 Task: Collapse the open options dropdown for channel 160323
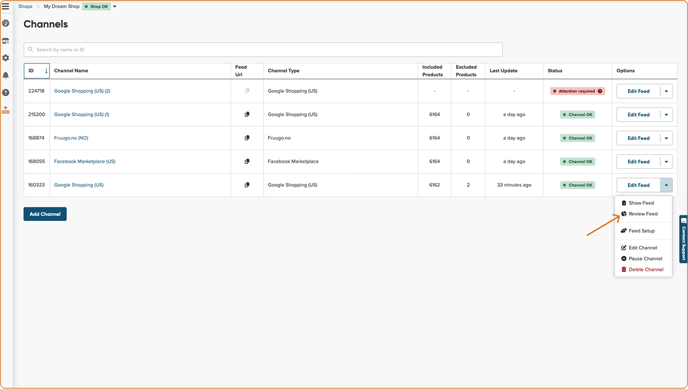pyautogui.click(x=666, y=185)
